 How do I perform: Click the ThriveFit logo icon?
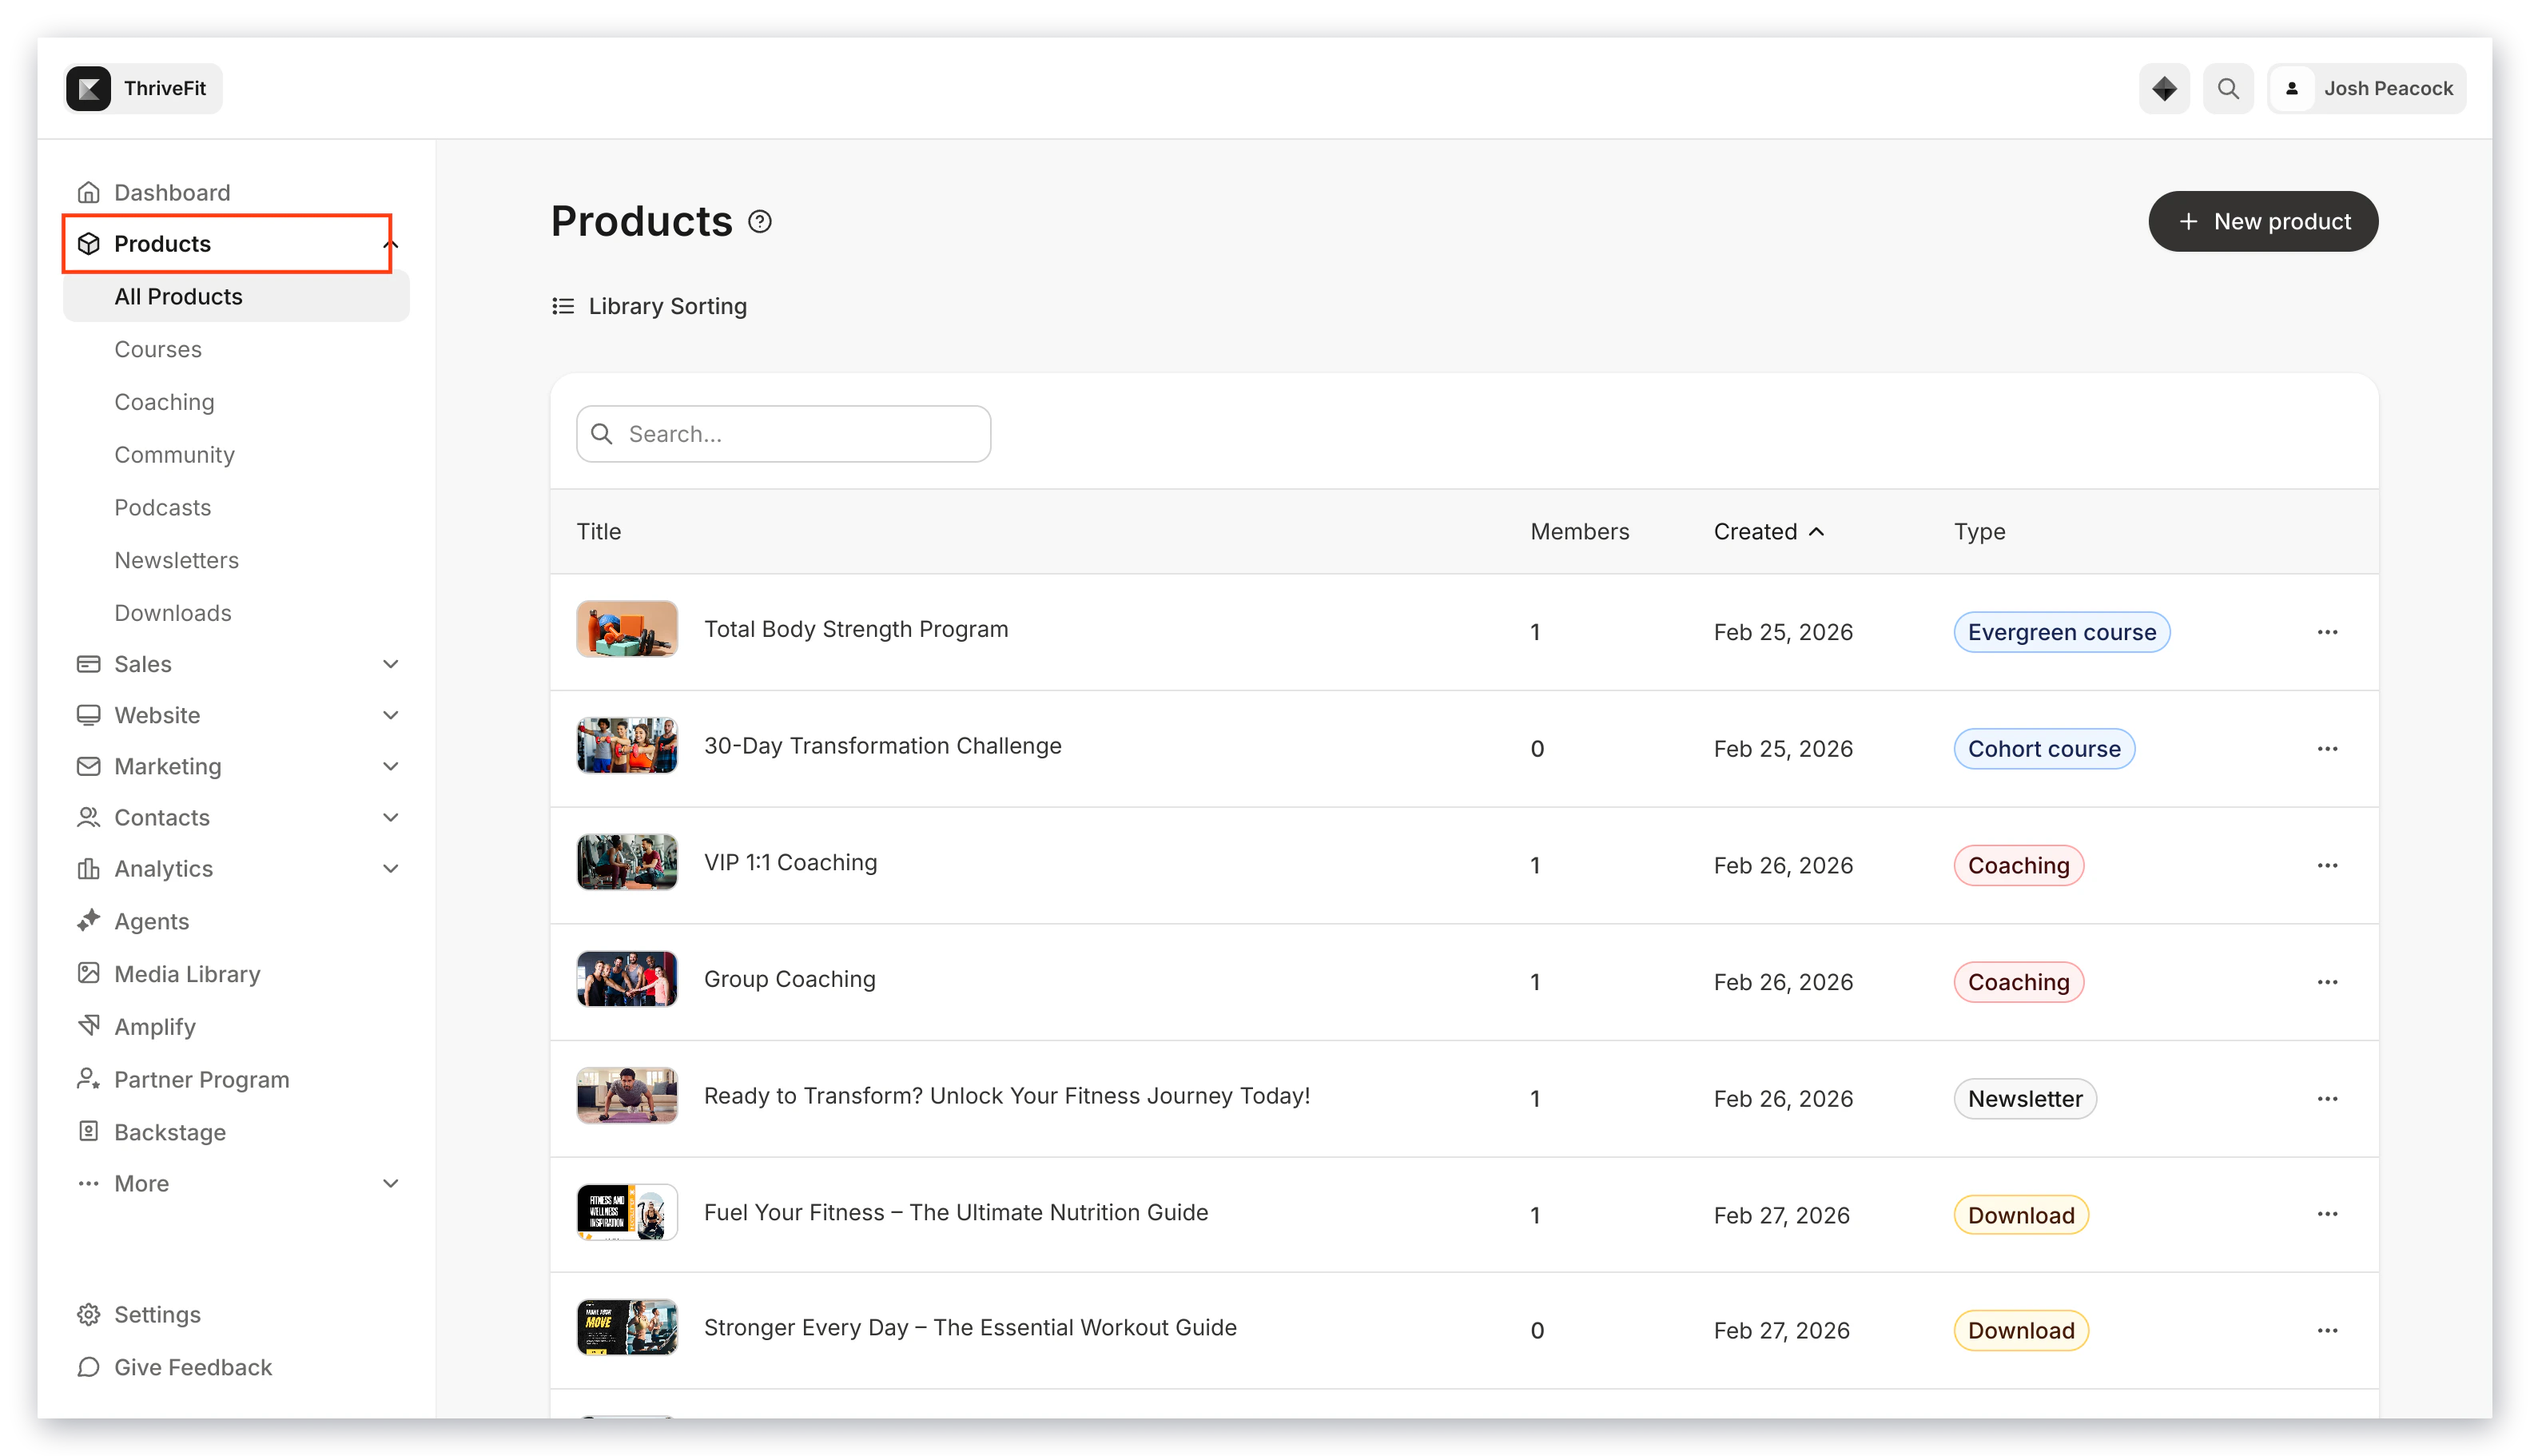coord(89,88)
